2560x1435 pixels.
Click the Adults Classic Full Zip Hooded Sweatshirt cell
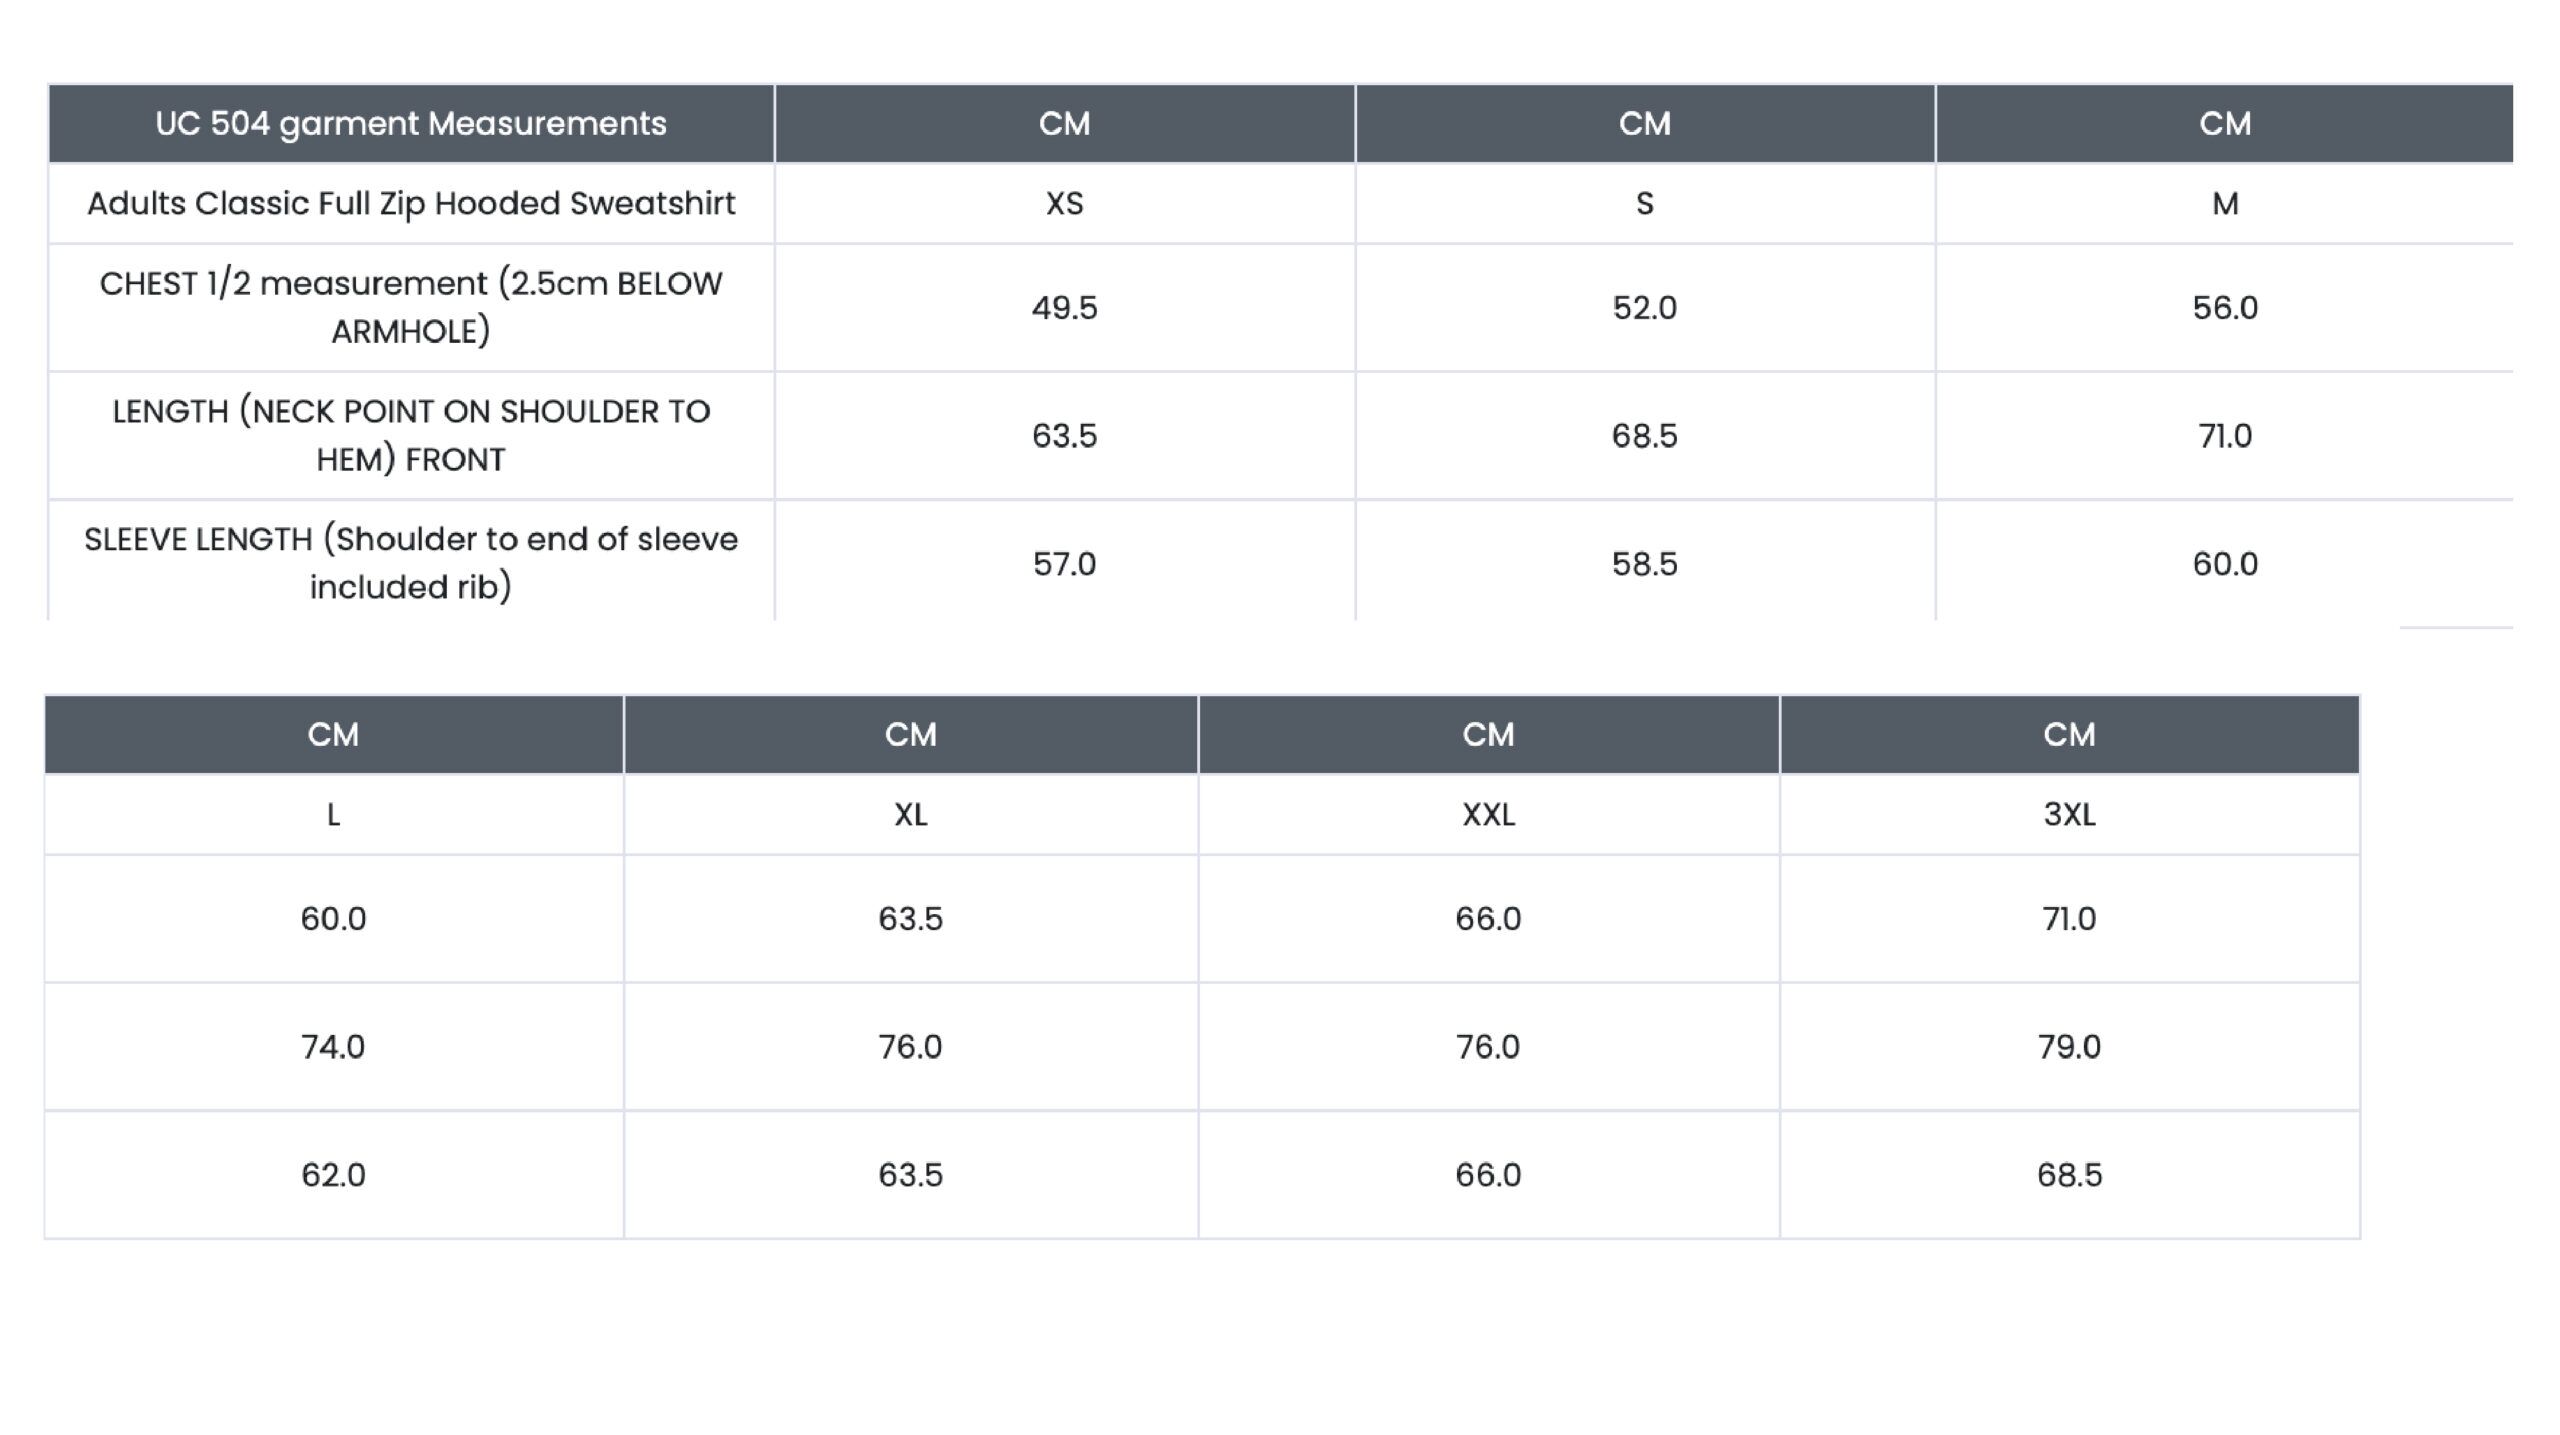coord(411,204)
